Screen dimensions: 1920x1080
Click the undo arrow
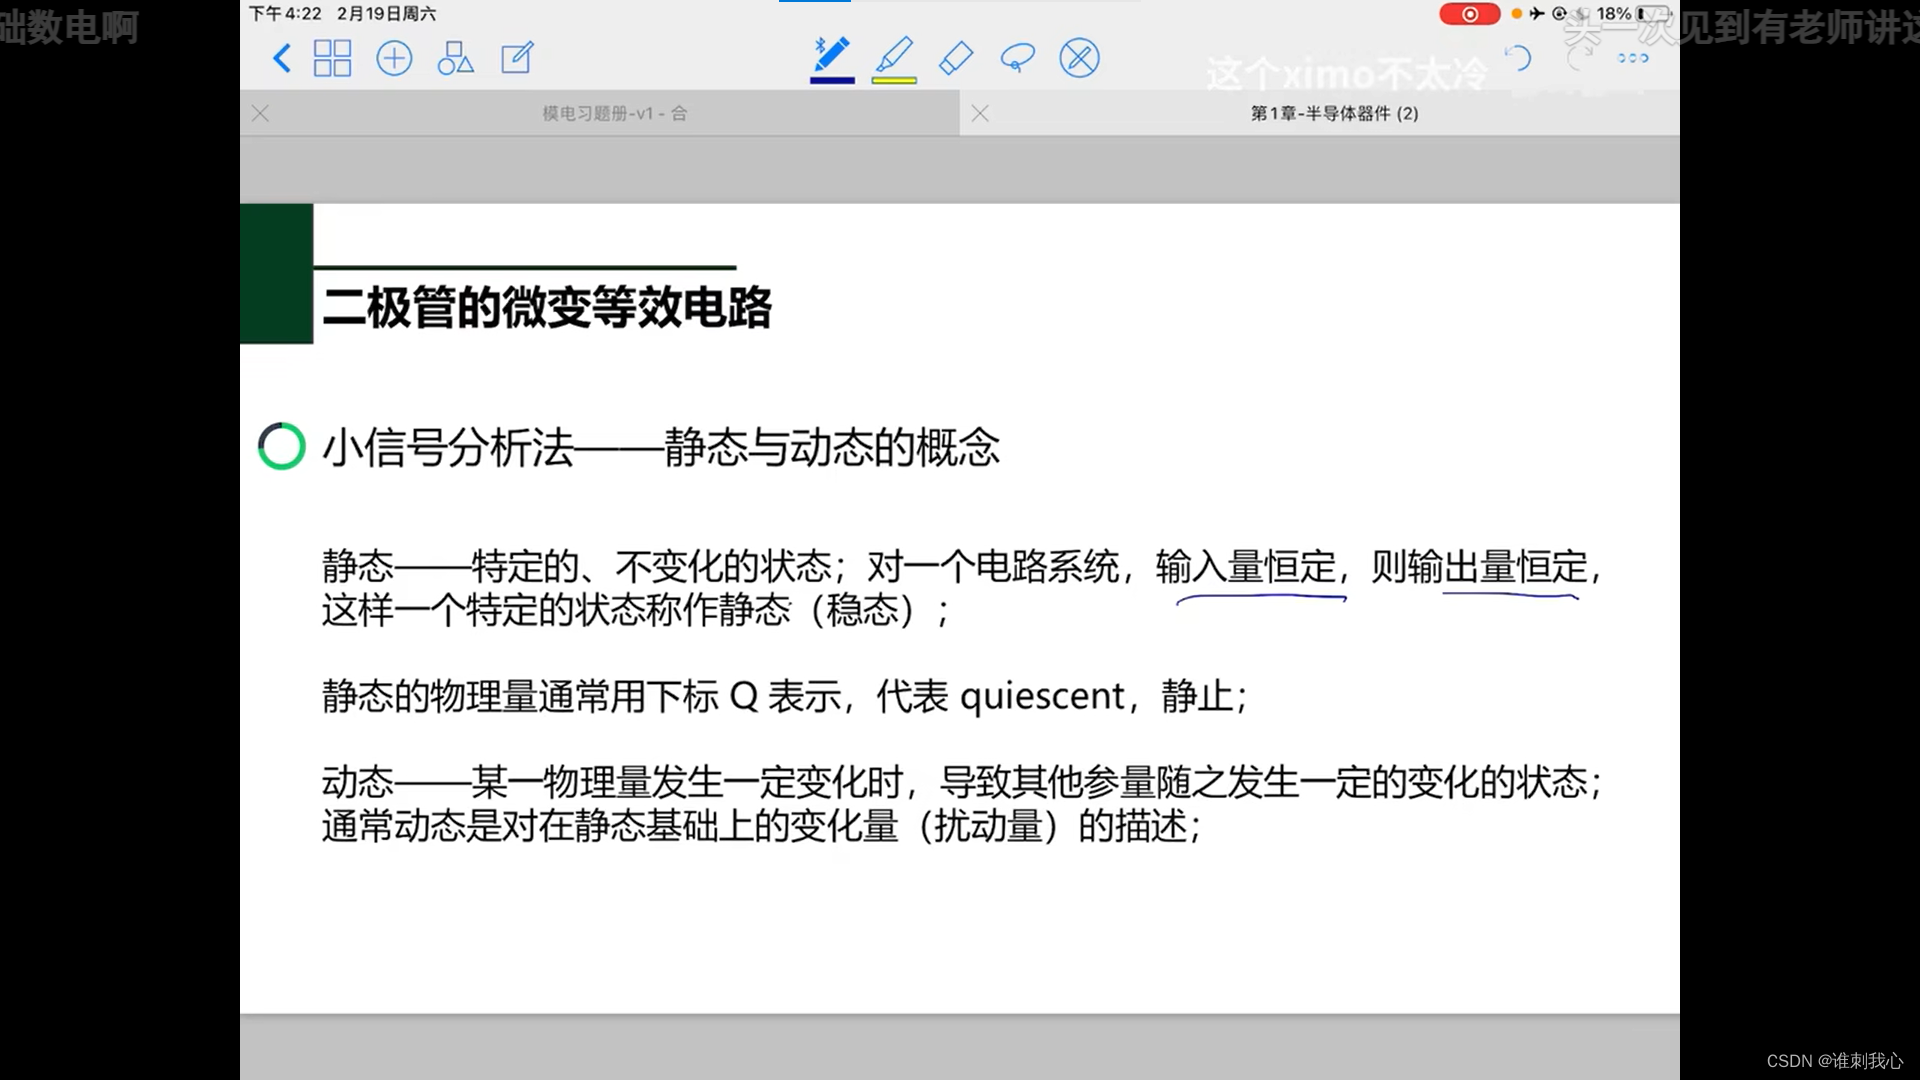(1518, 58)
